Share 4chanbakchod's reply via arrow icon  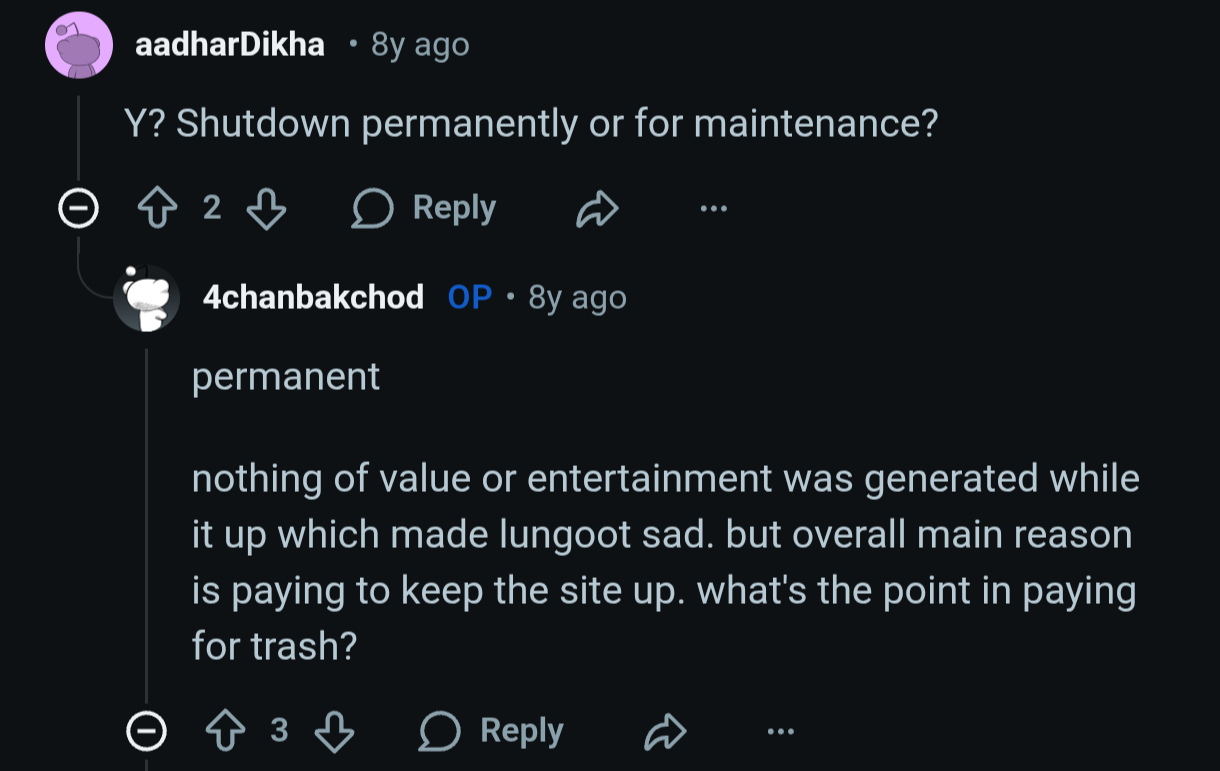click(666, 733)
